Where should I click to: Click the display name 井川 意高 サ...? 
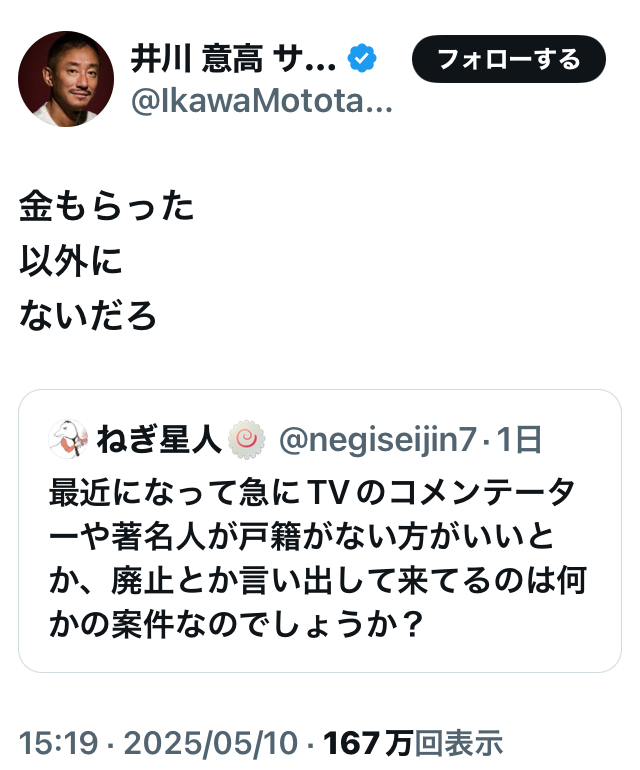pos(233,58)
